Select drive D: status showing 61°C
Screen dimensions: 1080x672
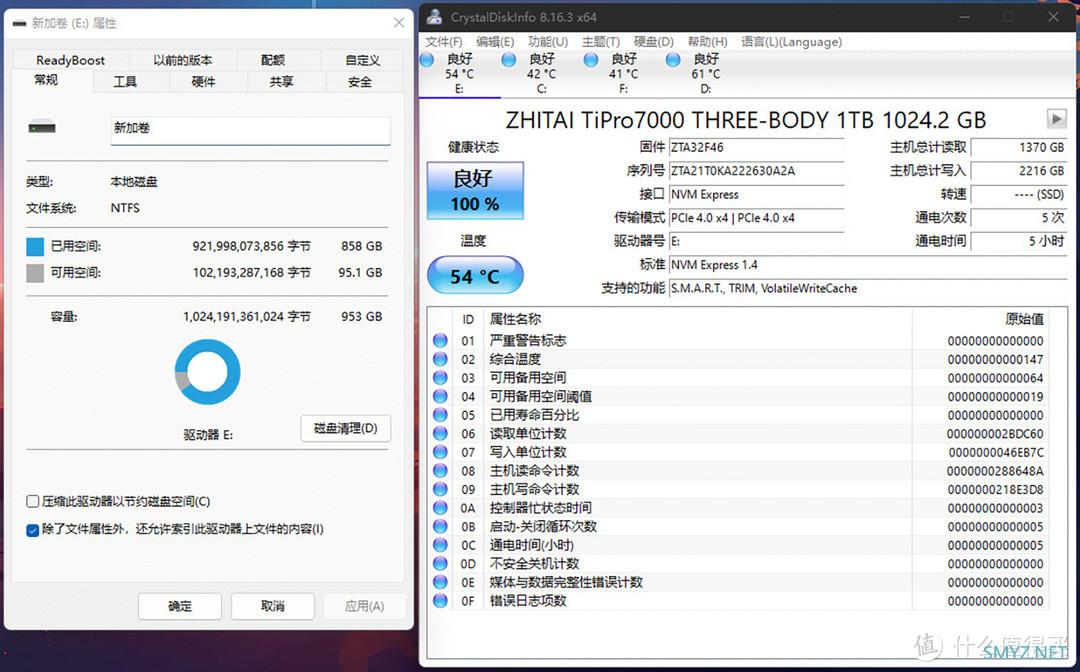[705, 67]
